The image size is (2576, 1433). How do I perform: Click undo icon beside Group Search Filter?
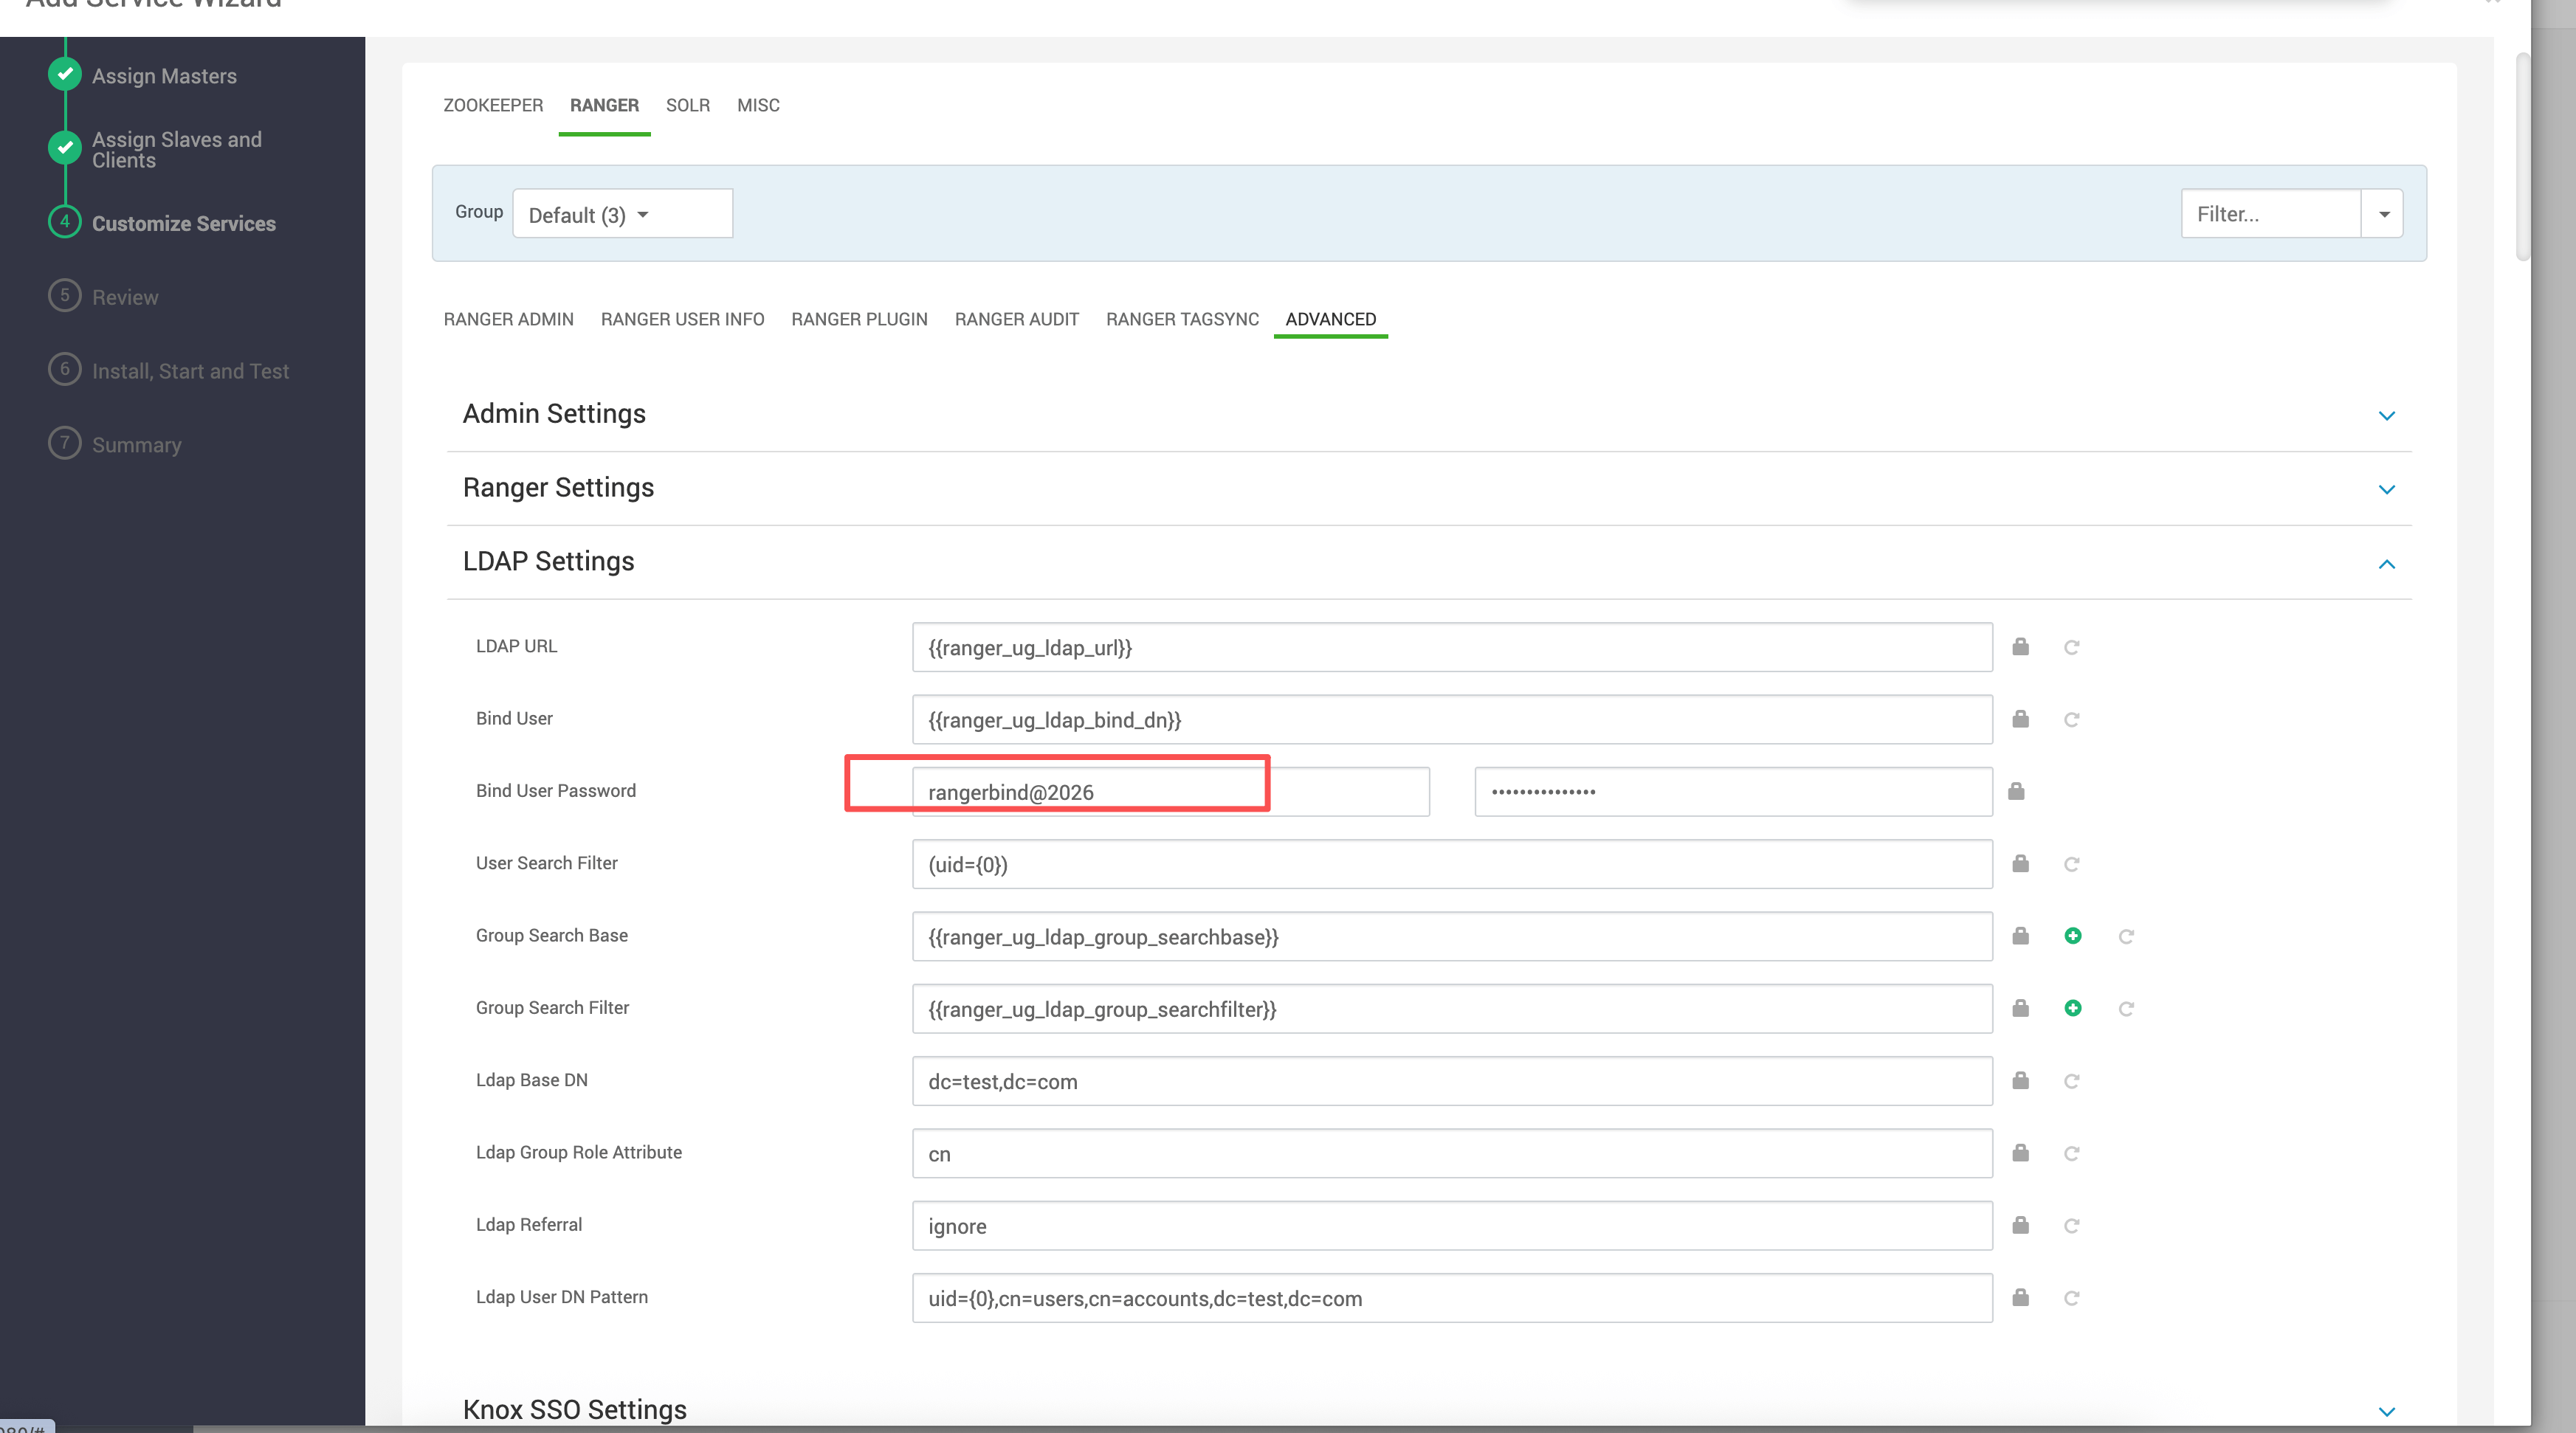click(2125, 1008)
